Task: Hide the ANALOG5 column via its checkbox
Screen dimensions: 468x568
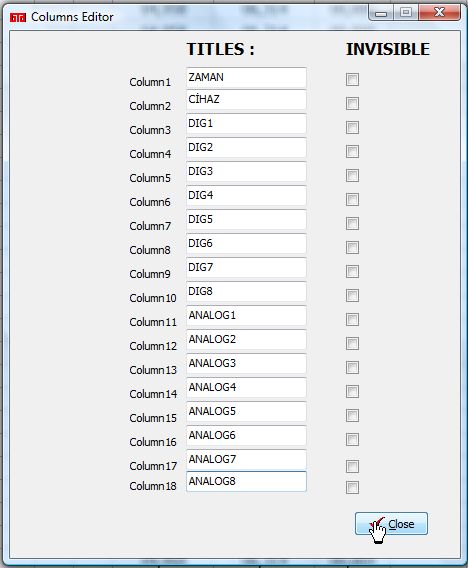Action: pos(352,415)
